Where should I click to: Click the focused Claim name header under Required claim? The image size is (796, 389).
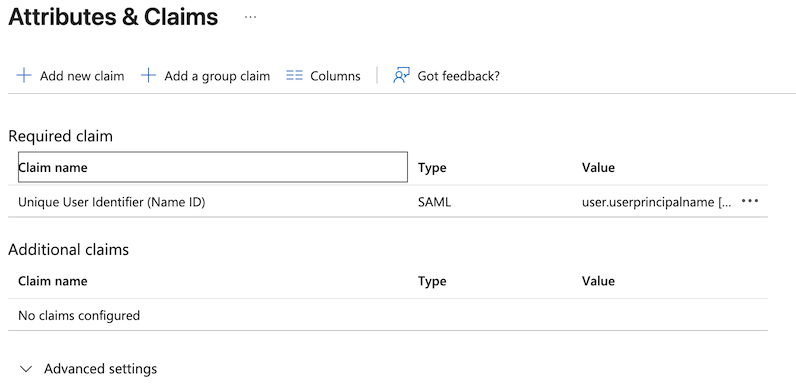[x=213, y=167]
